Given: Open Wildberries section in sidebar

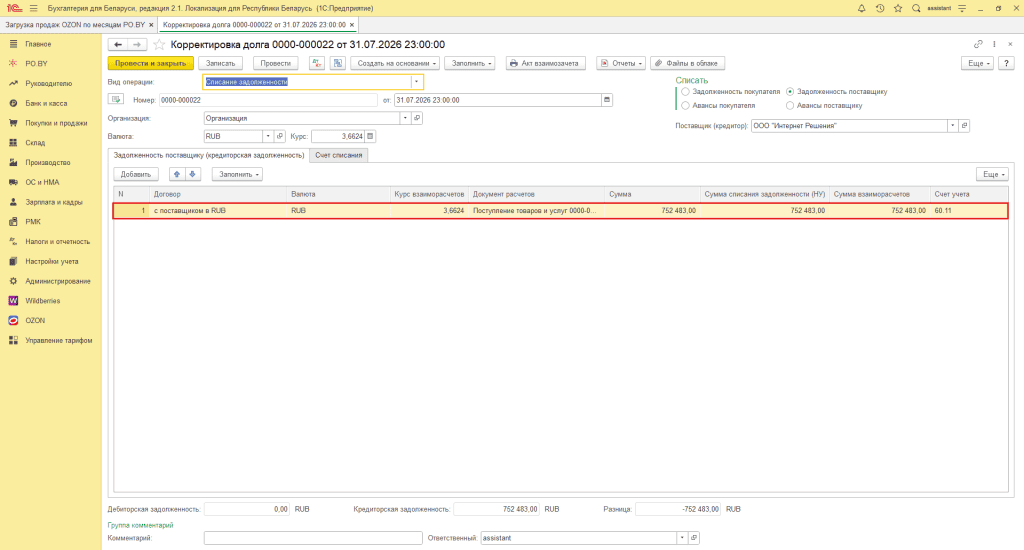Looking at the screenshot, I should click(x=42, y=301).
